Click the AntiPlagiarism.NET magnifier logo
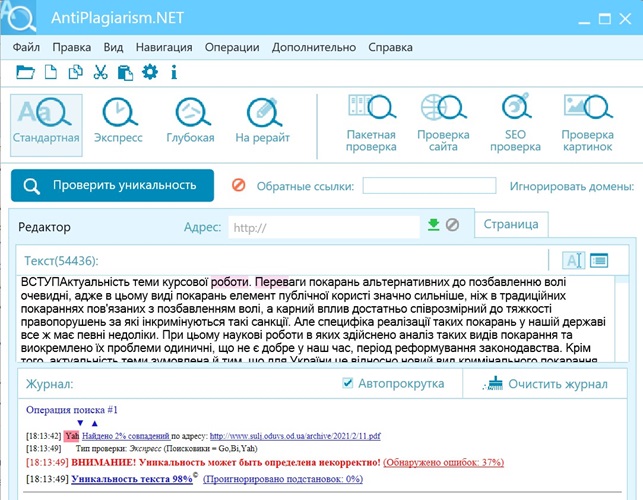Viewport: 643px width, 500px height. pos(19,17)
